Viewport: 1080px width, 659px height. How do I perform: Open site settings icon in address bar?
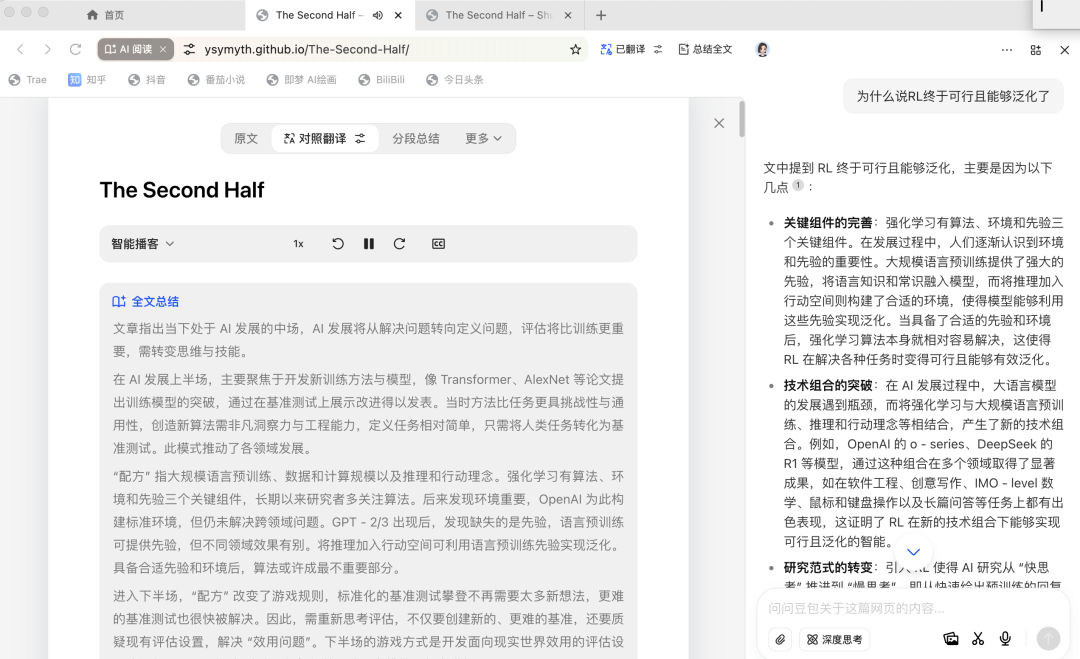click(x=189, y=49)
